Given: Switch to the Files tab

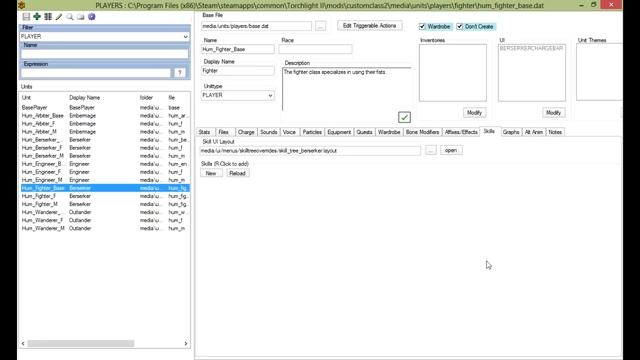Looking at the screenshot, I should tap(224, 132).
